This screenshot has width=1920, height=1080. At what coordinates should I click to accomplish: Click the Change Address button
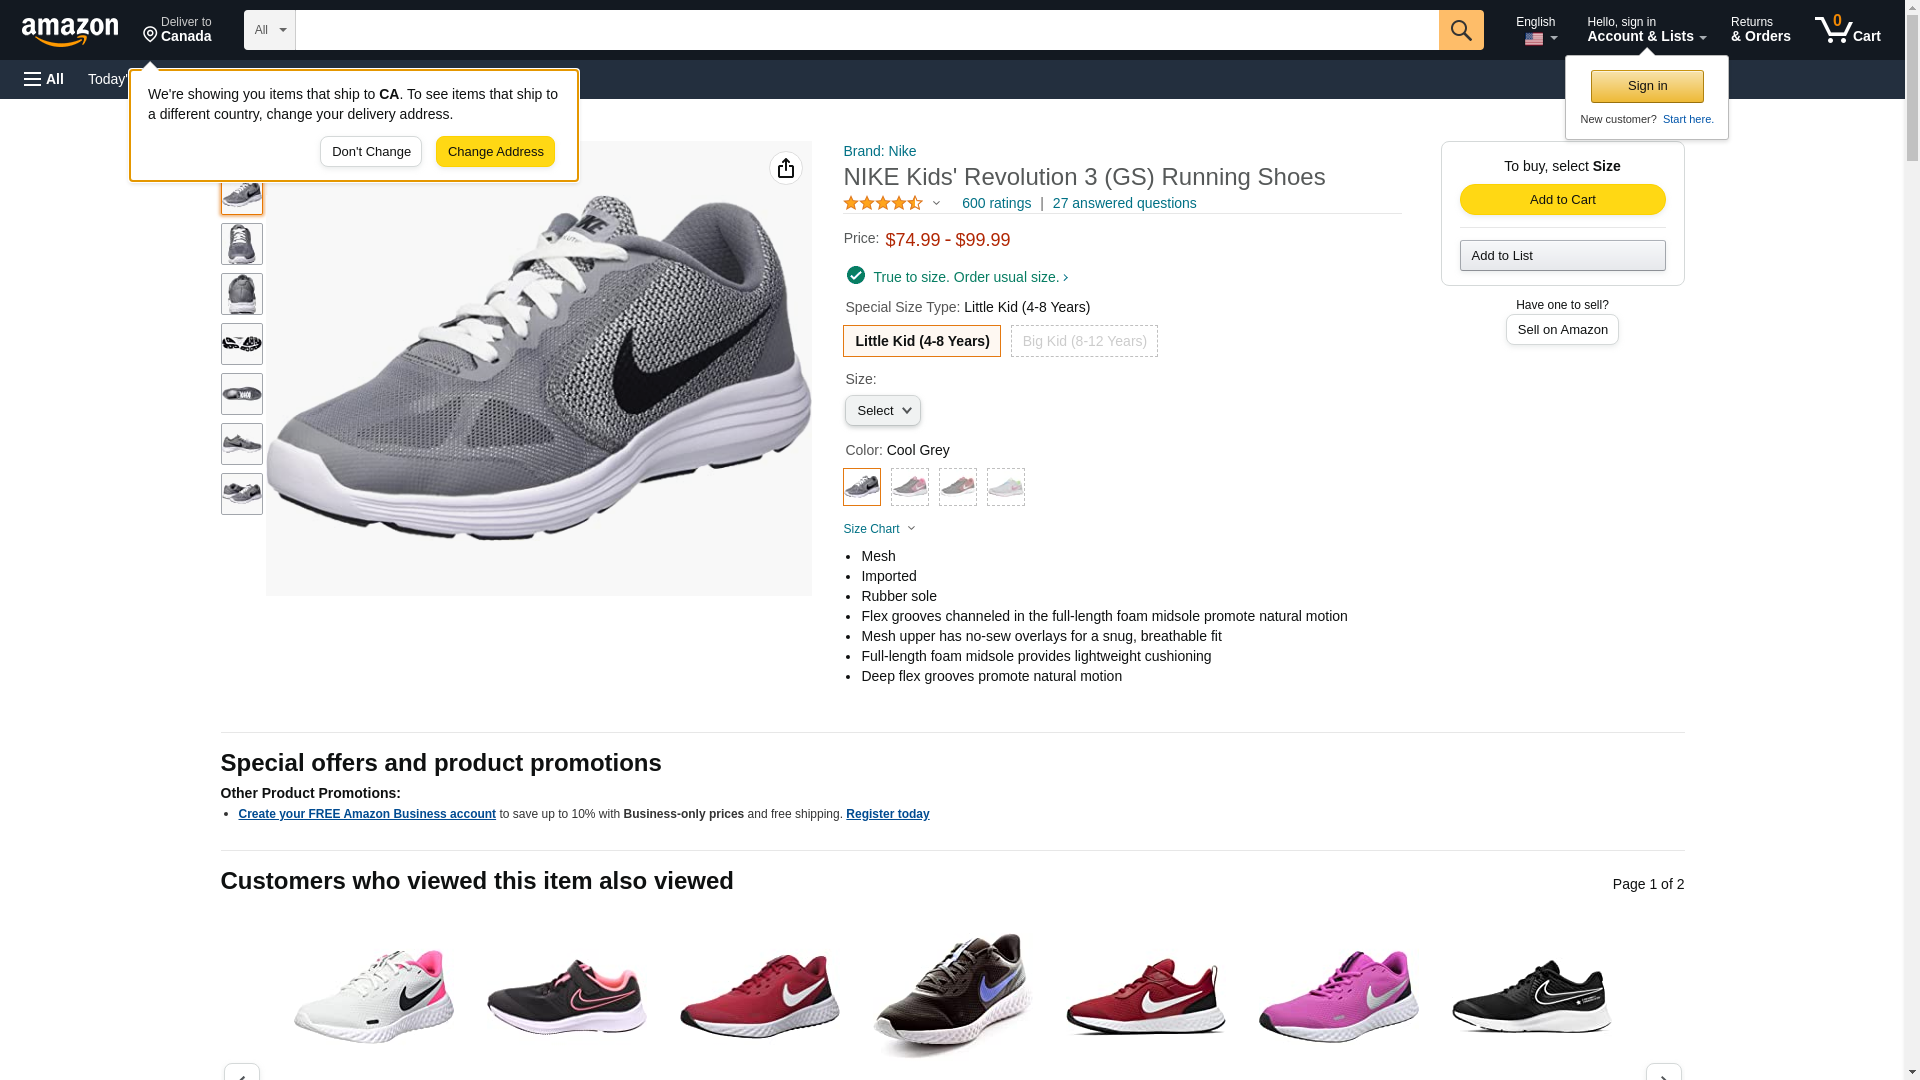pos(495,152)
